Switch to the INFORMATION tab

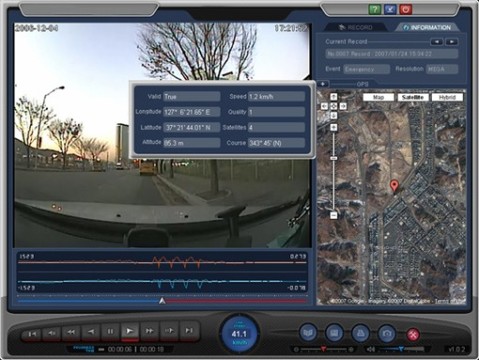[x=427, y=28]
